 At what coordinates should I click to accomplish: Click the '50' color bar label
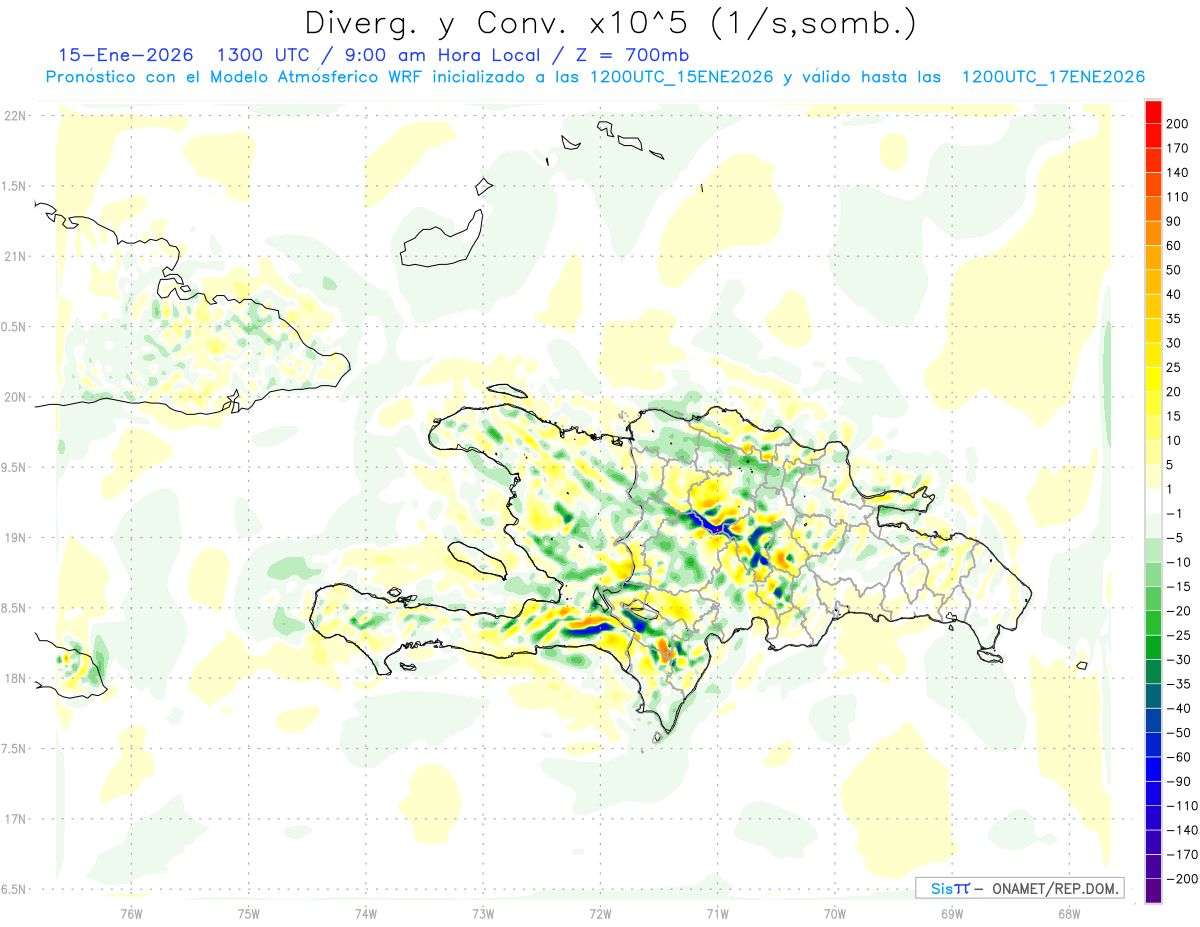[1173, 270]
